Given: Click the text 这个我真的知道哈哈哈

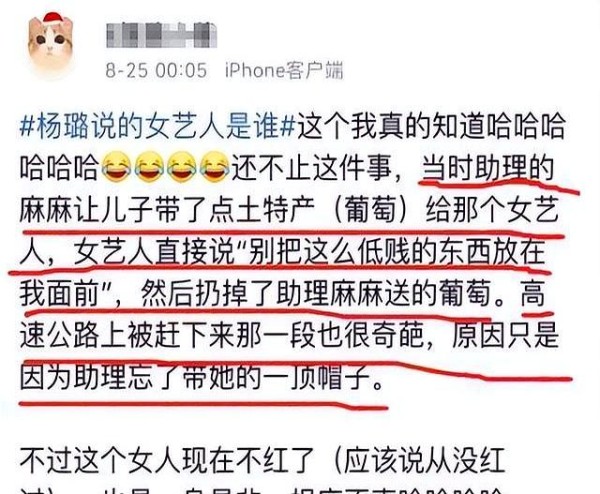Looking at the screenshot, I should pyautogui.click(x=431, y=126).
